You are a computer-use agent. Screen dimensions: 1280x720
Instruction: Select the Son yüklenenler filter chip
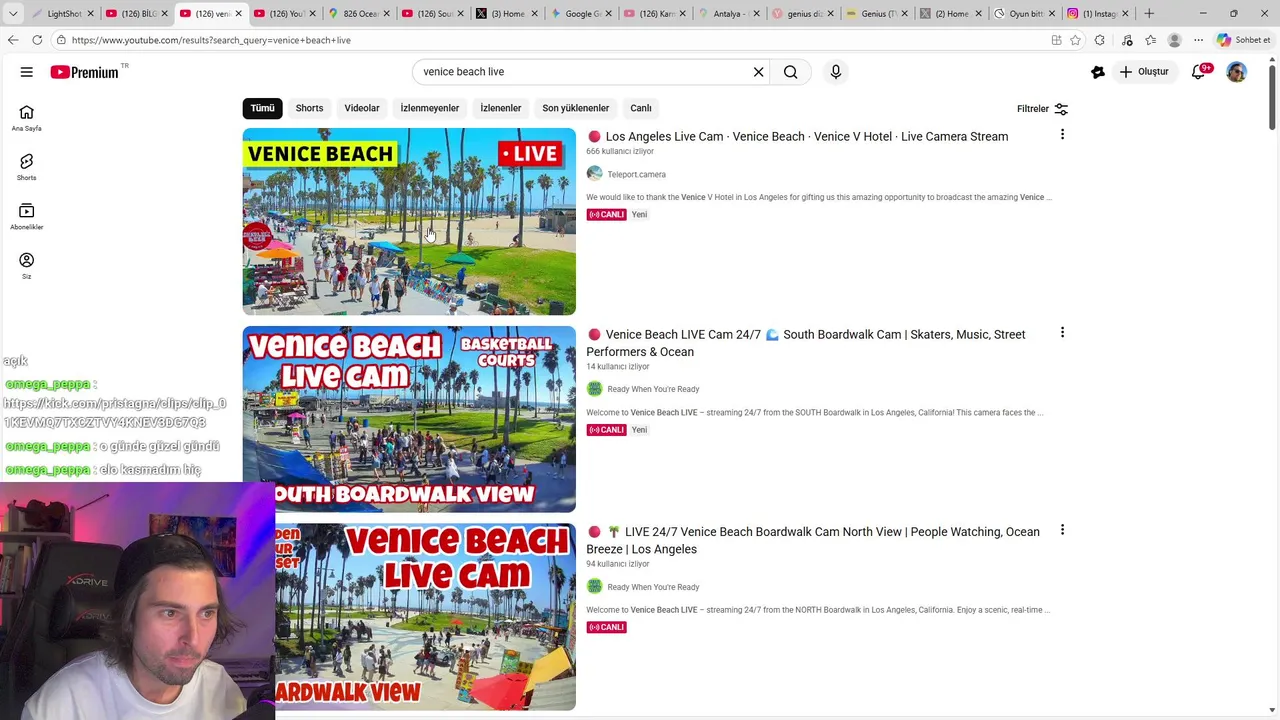[576, 108]
